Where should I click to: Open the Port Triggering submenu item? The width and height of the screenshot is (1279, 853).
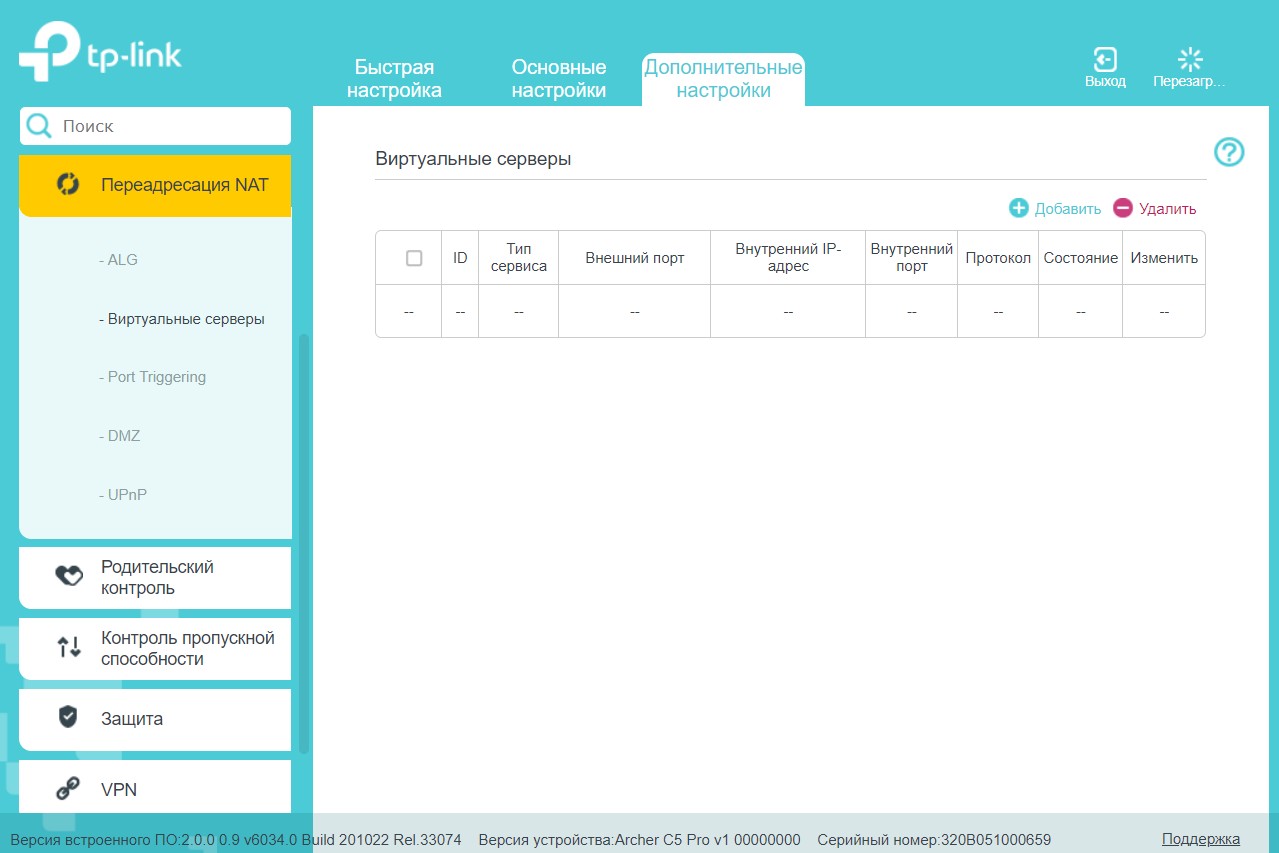pos(153,377)
